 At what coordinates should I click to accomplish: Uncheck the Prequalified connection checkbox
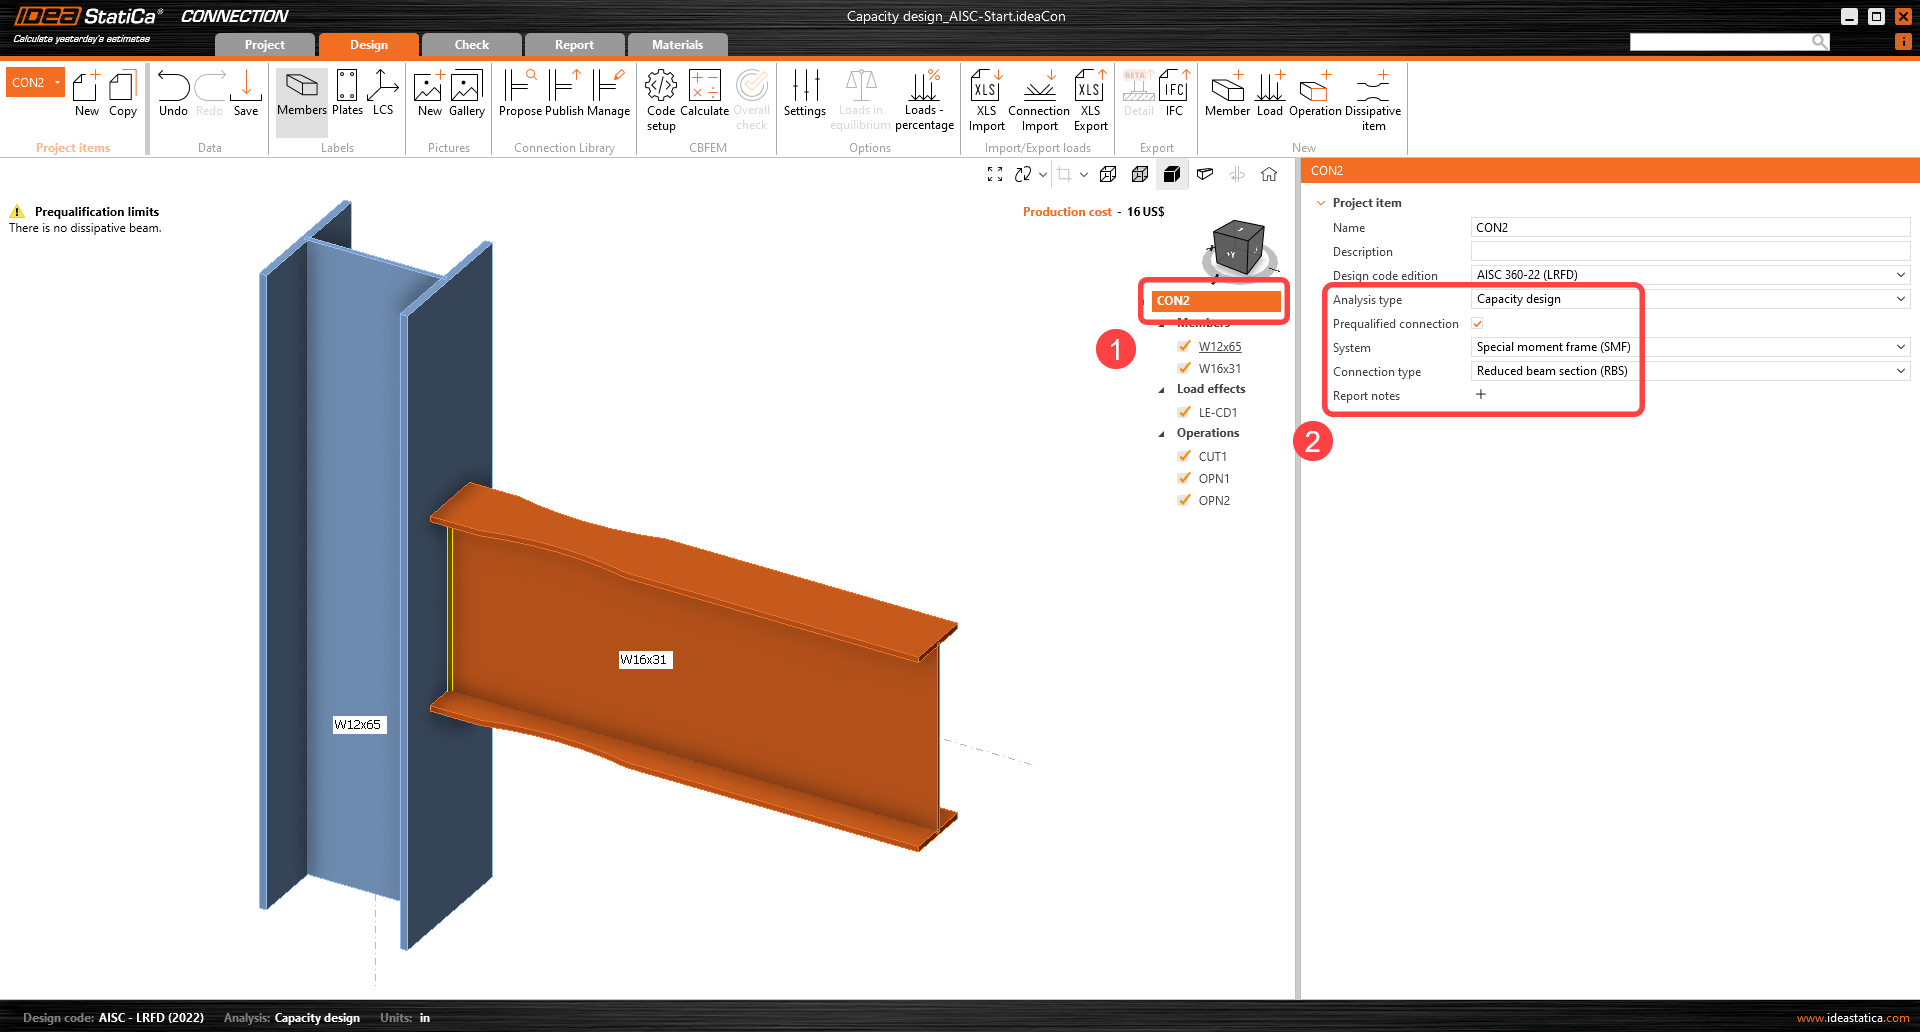pos(1477,324)
